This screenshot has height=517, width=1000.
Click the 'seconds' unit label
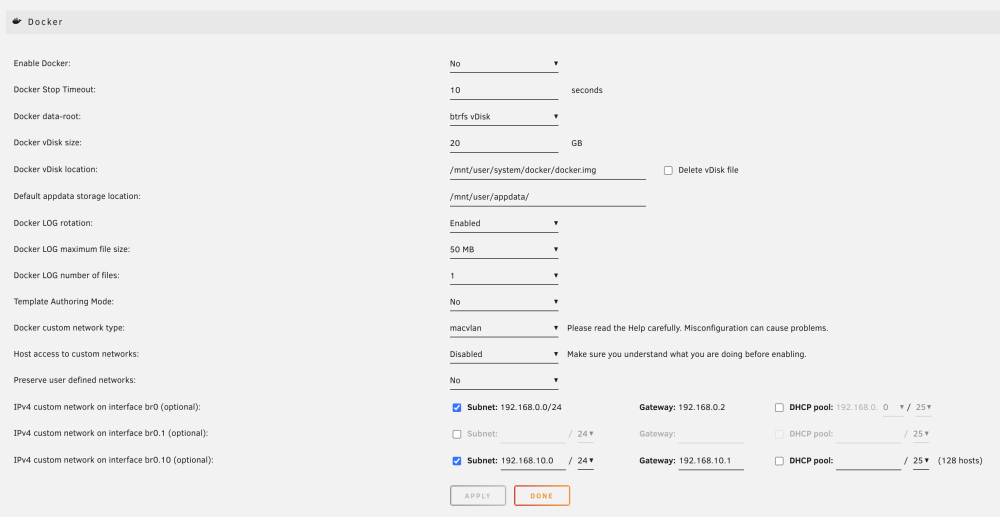click(x=587, y=90)
